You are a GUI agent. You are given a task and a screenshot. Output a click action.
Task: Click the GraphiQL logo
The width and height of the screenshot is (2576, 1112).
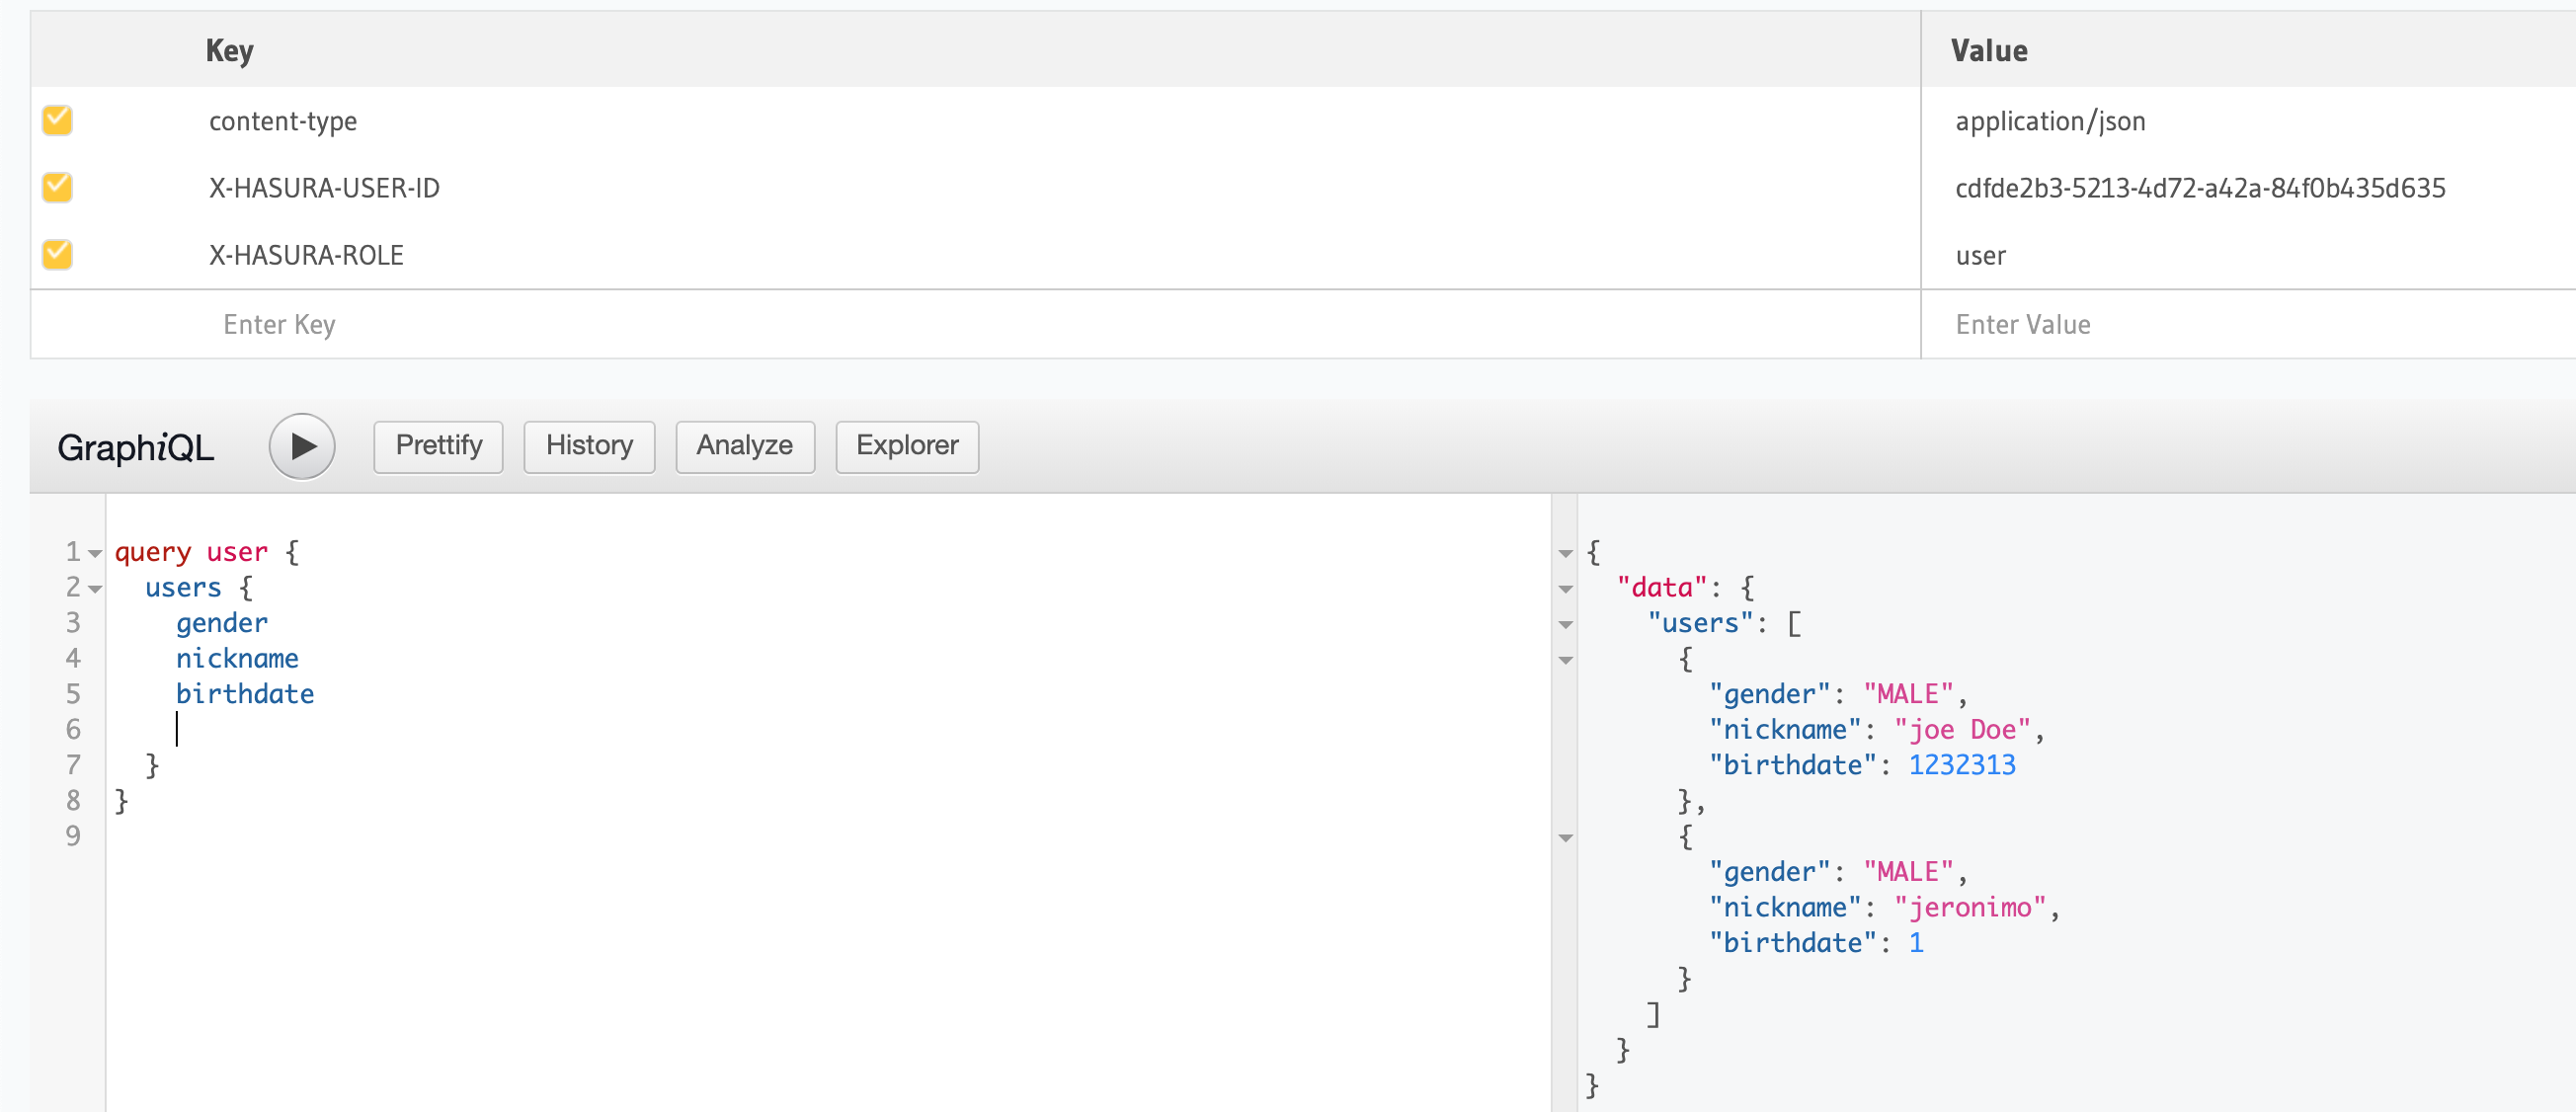136,449
